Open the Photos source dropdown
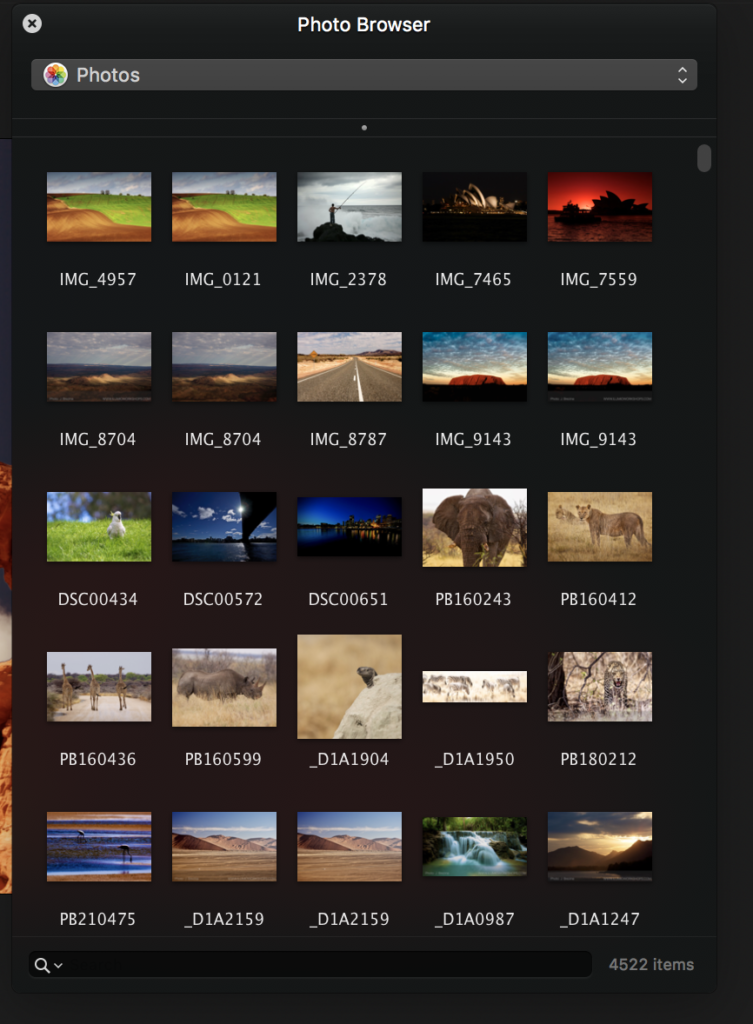Screen dimensions: 753x1024 (364, 75)
